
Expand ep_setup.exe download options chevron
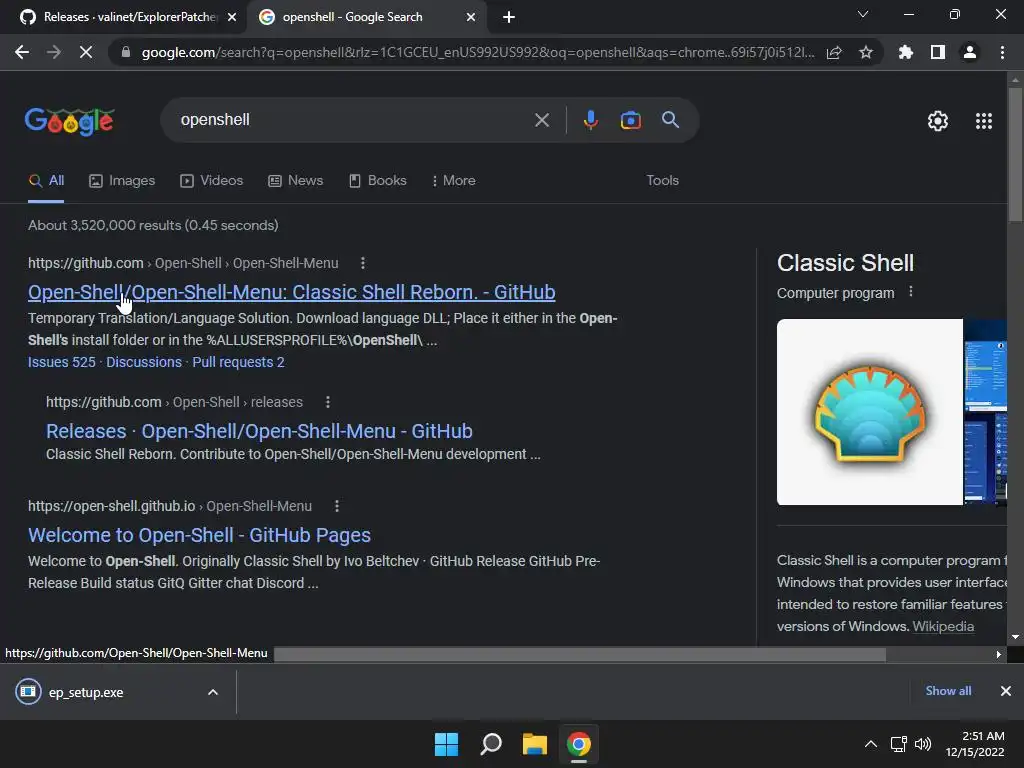pos(213,692)
